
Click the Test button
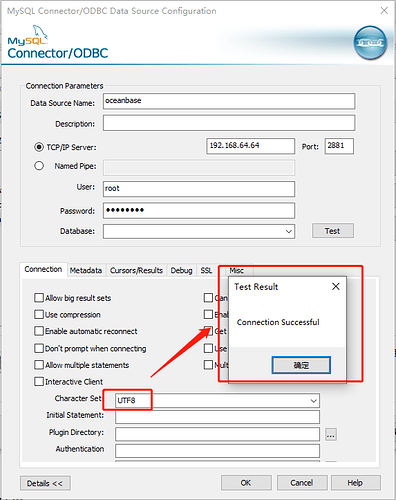(333, 231)
